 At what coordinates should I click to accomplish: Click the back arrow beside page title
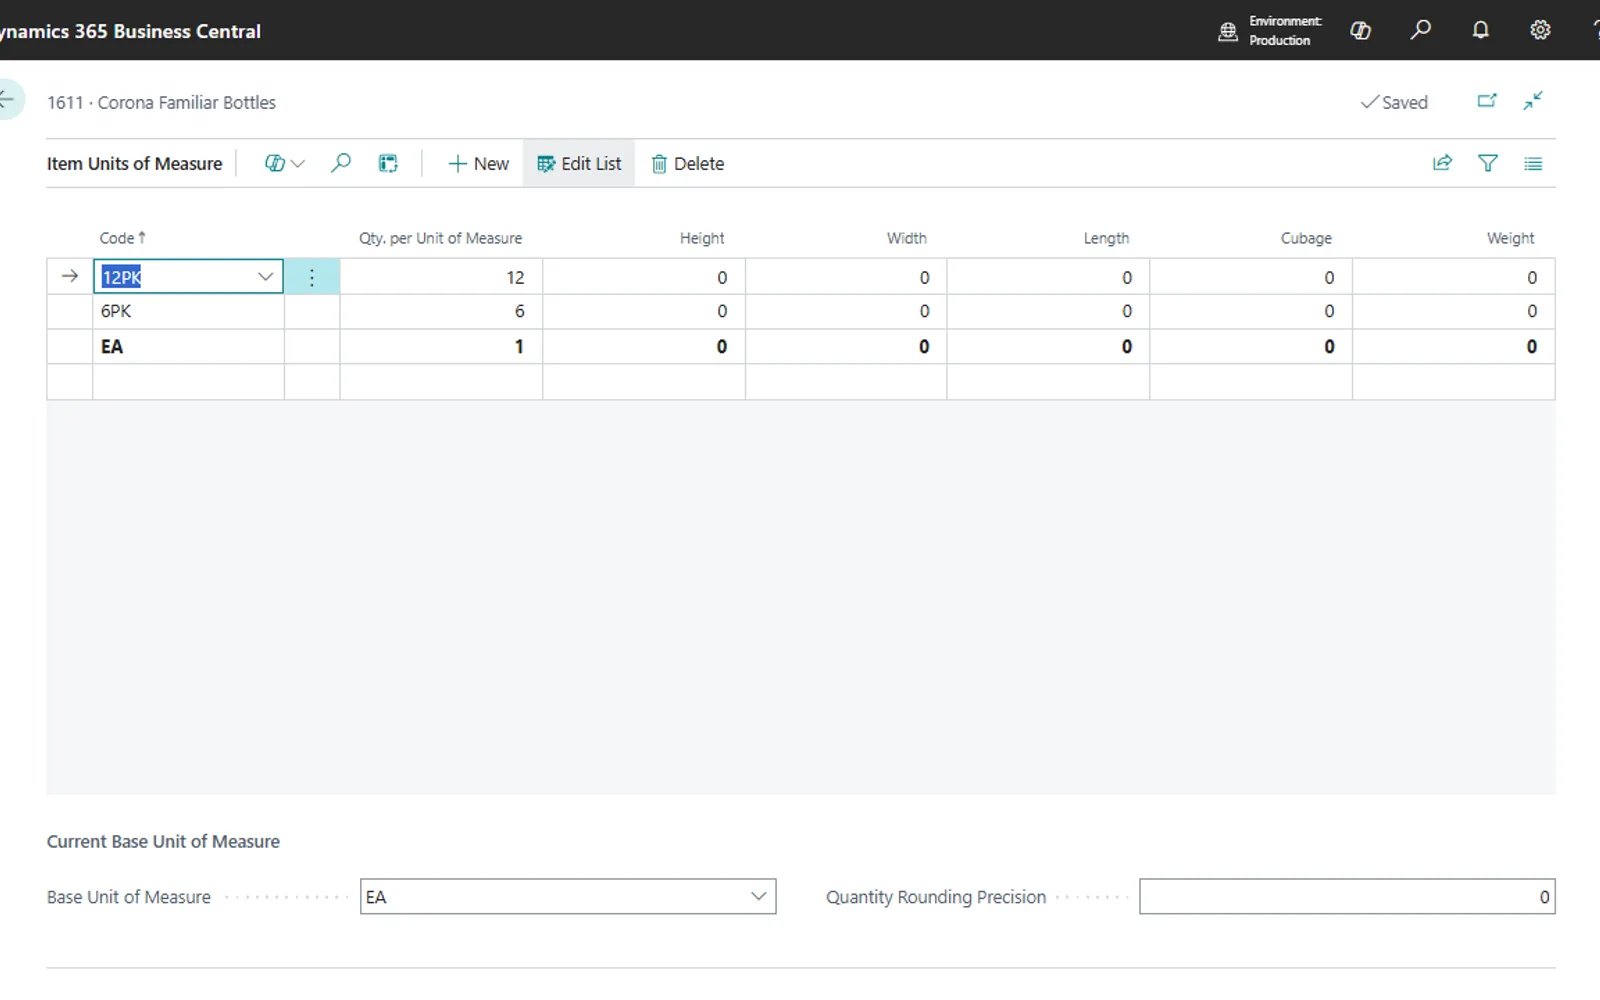8,100
